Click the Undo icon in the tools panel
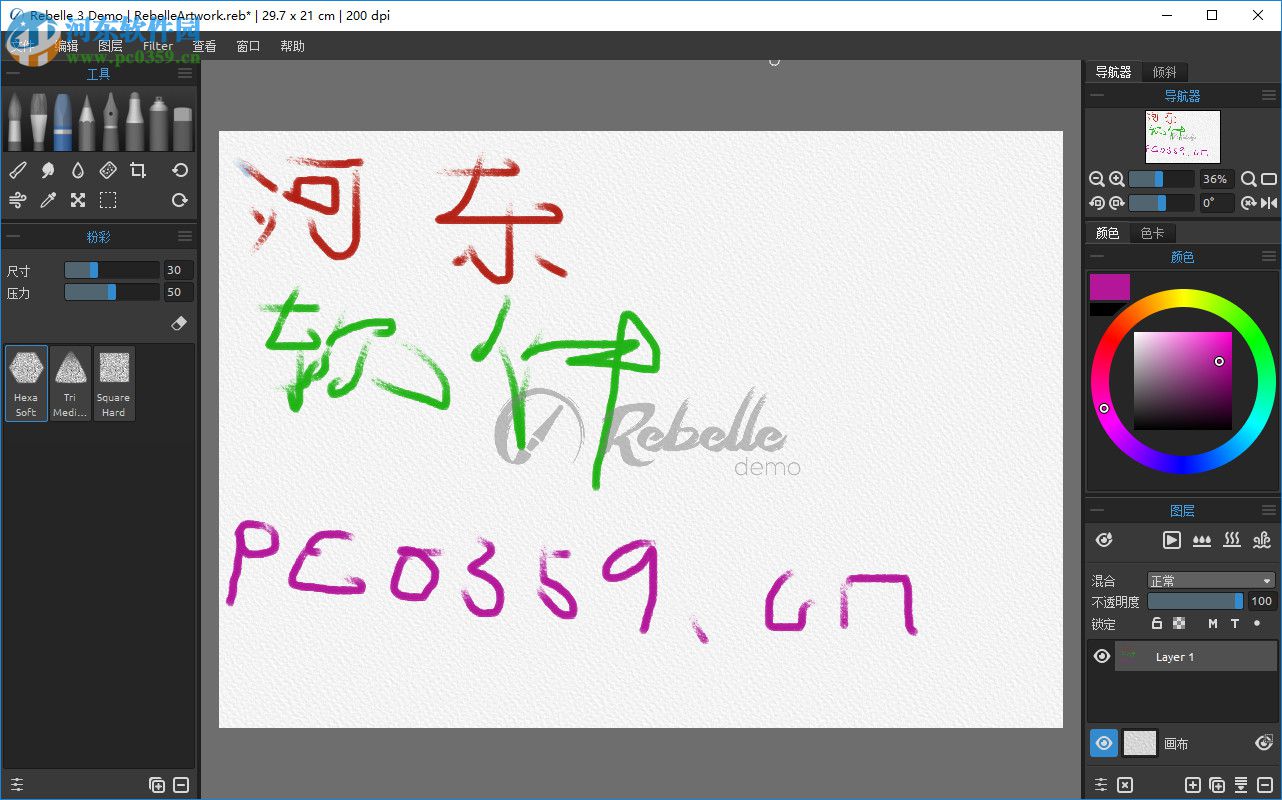The image size is (1282, 800). tap(180, 170)
